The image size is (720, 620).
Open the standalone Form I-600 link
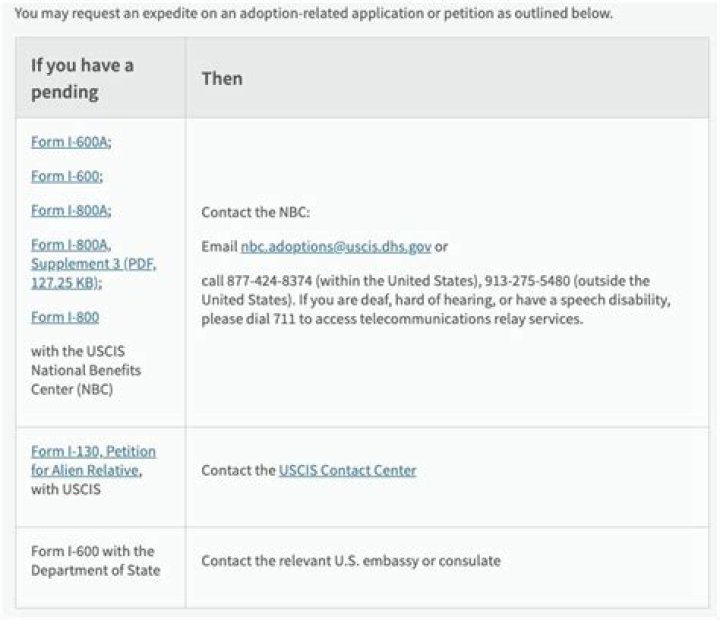(67, 176)
